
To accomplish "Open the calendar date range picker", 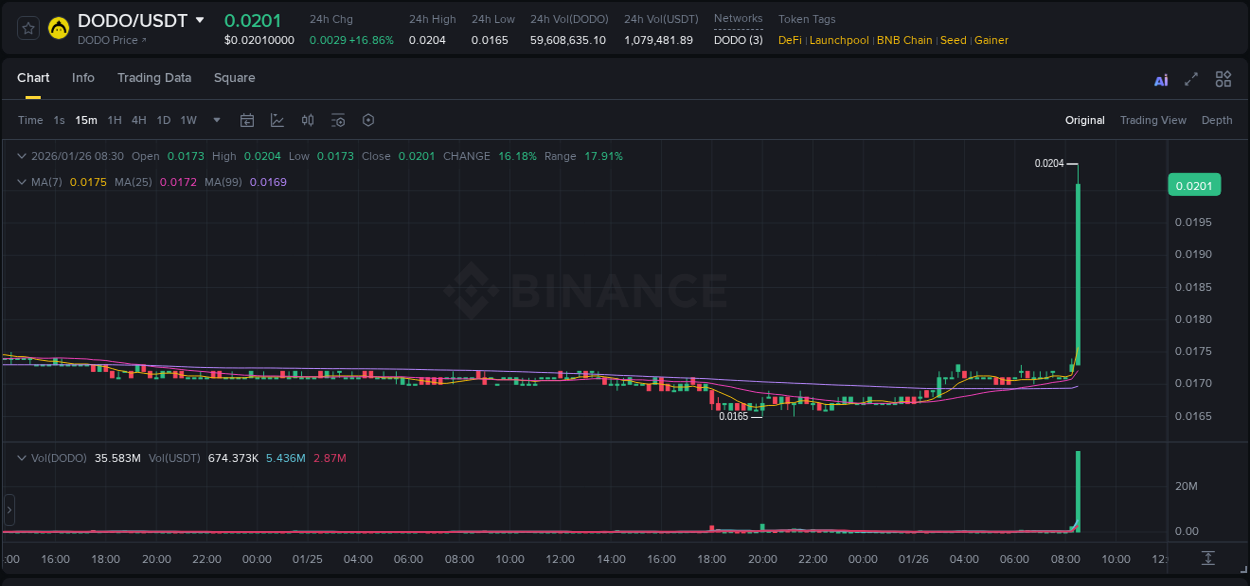I will tap(247, 120).
